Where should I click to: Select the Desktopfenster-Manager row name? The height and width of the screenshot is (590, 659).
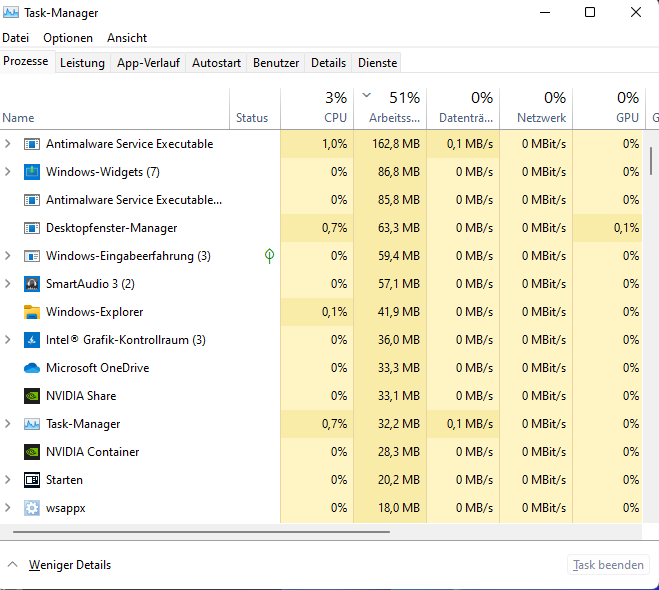point(111,228)
